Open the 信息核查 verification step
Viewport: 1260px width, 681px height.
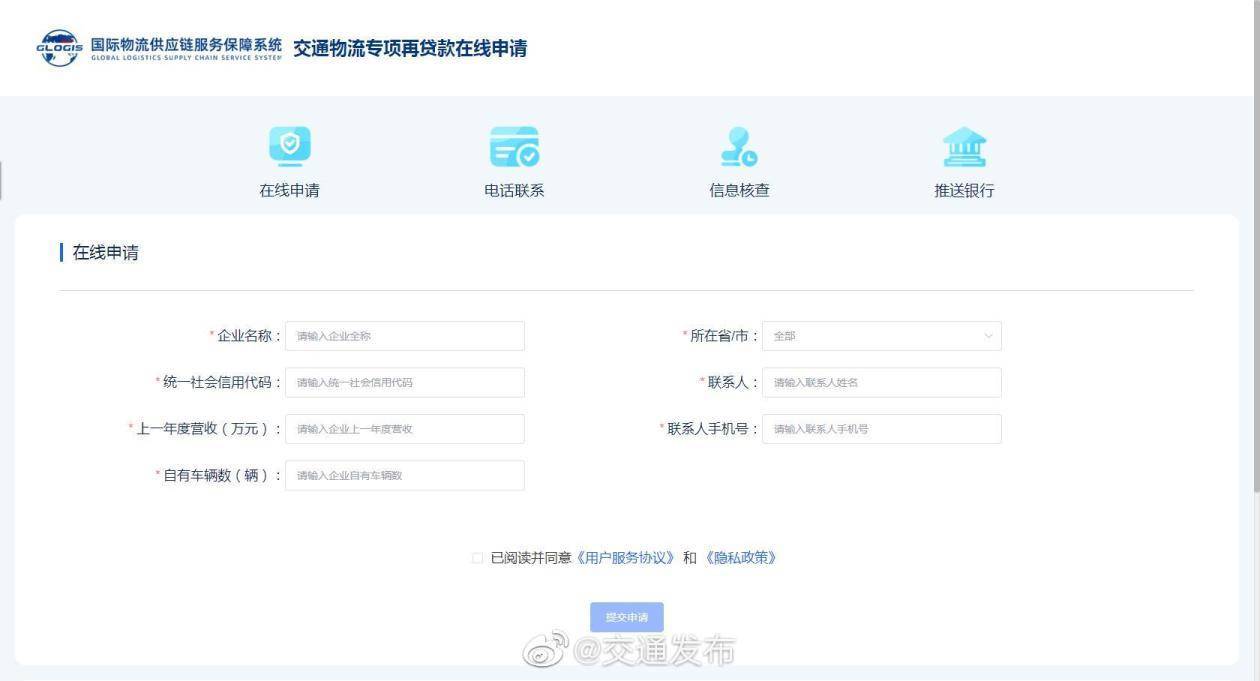pyautogui.click(x=738, y=191)
